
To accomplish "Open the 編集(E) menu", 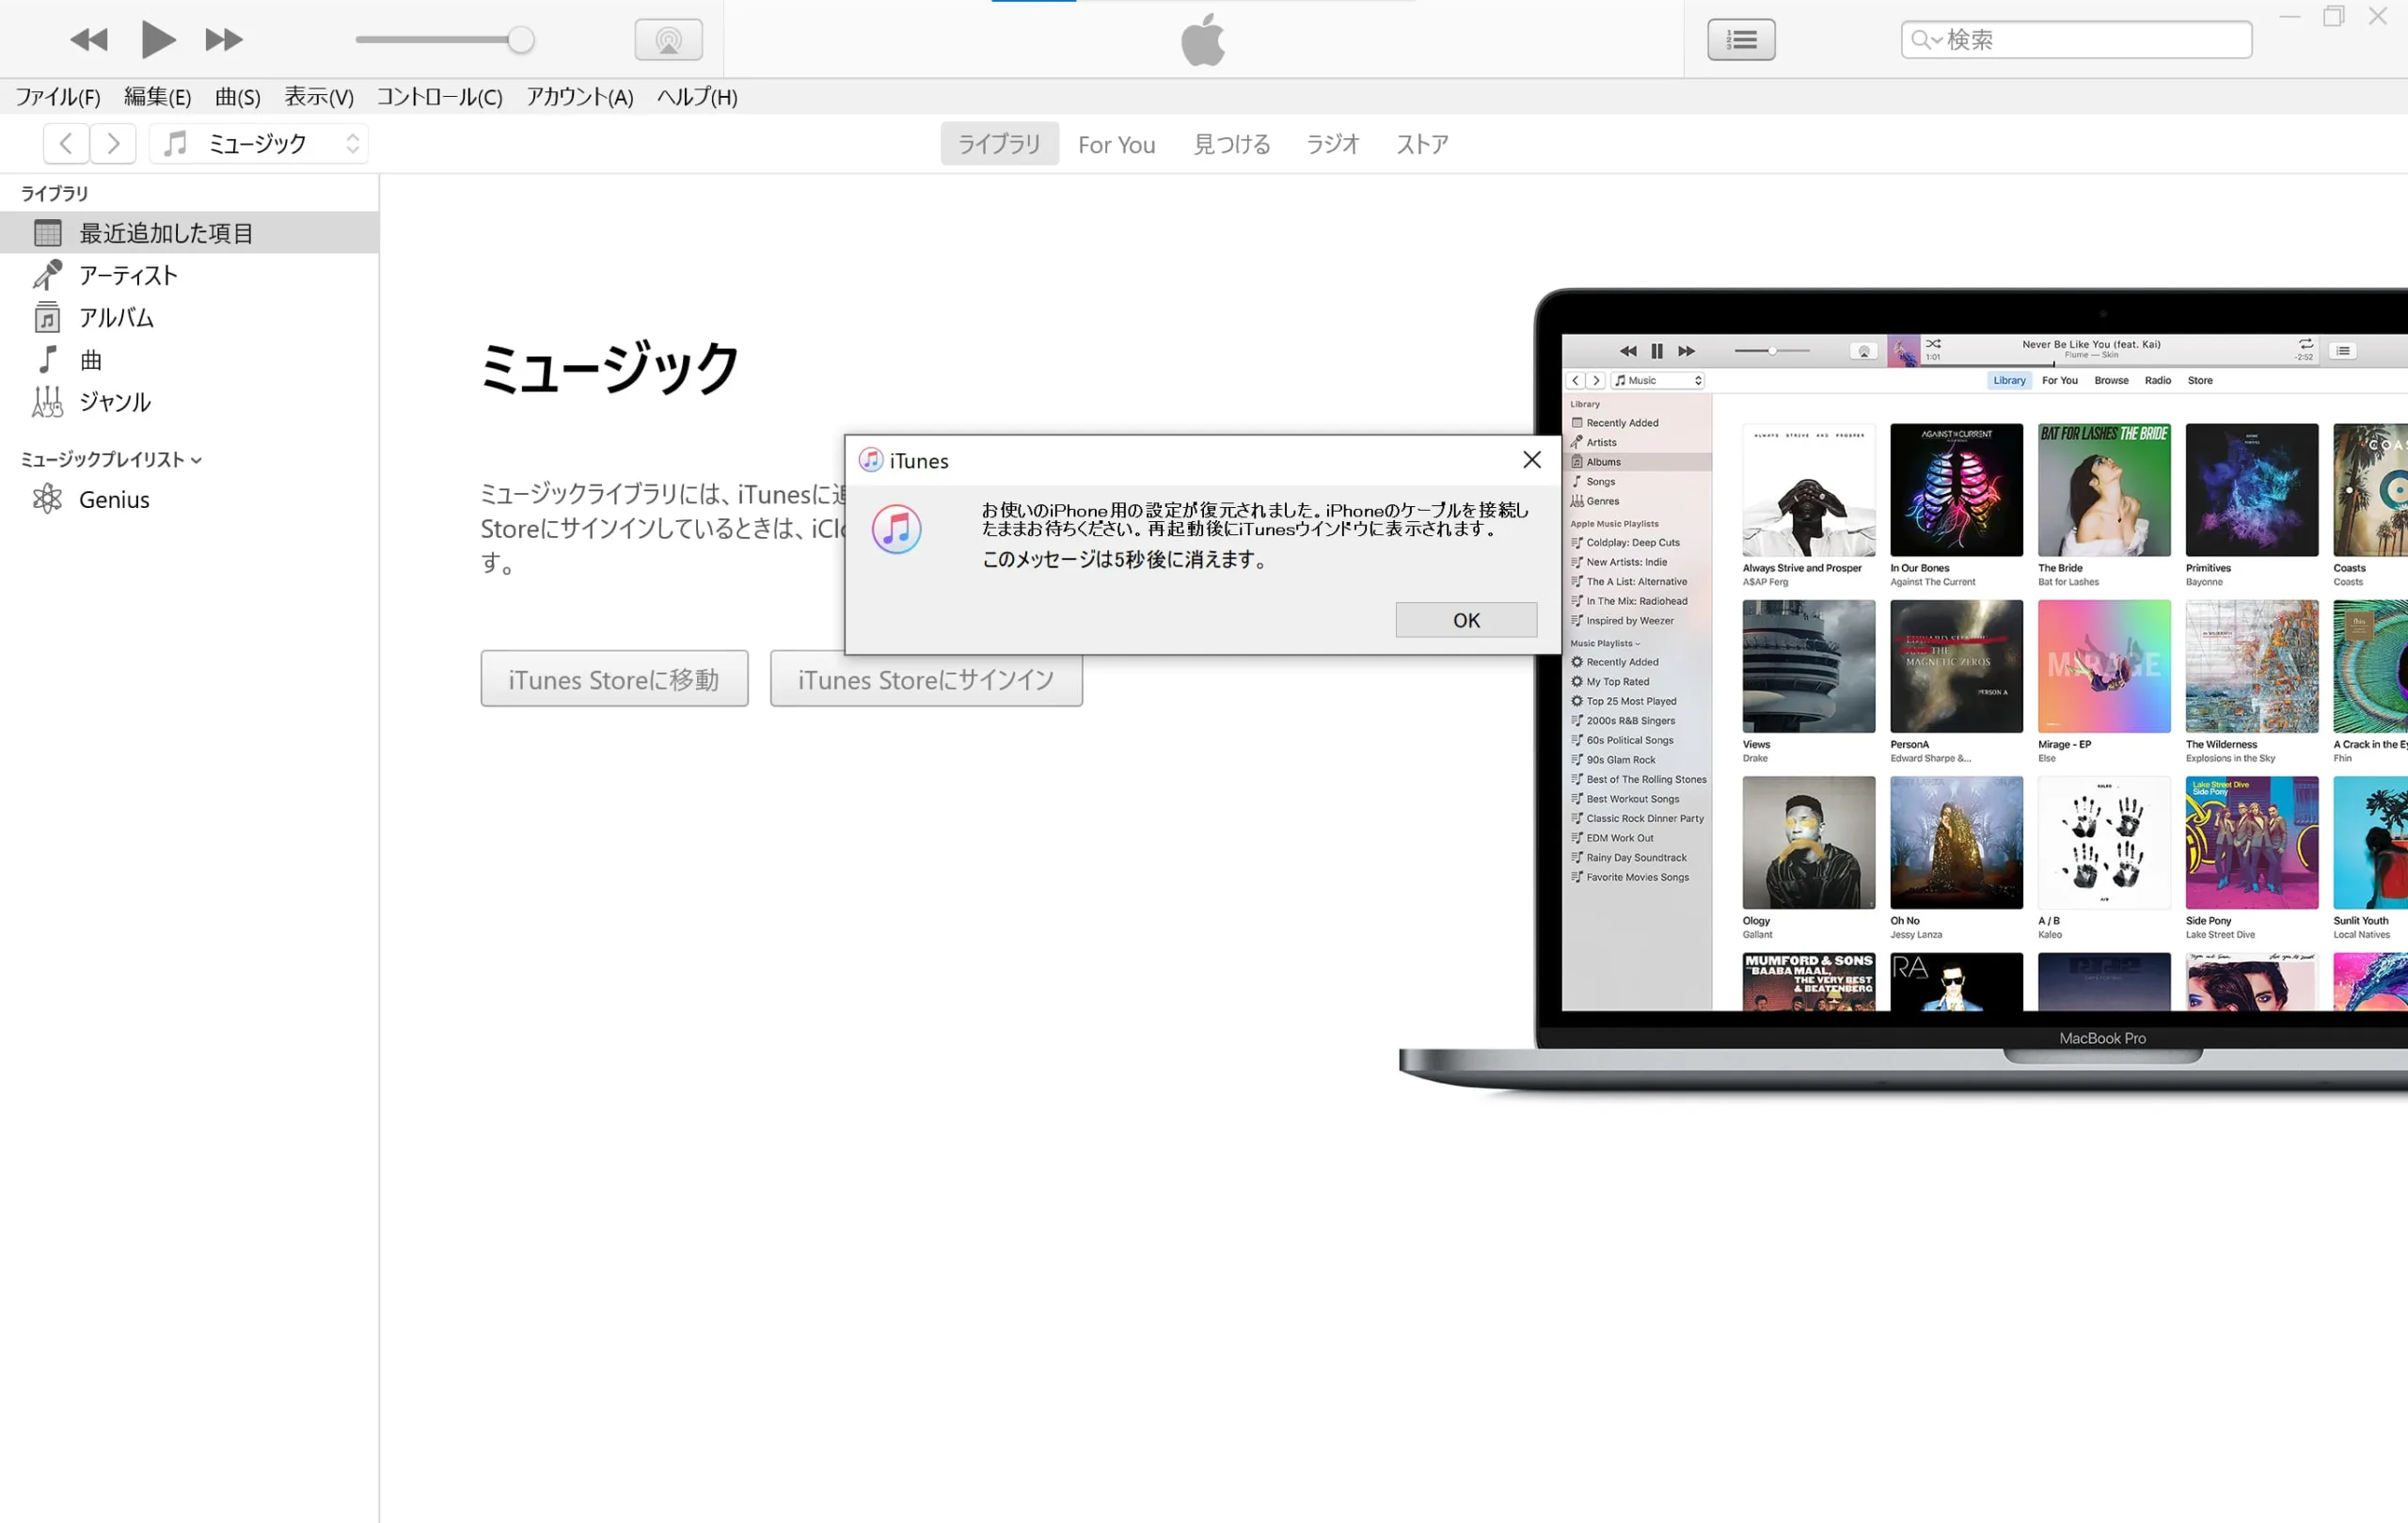I will (x=157, y=97).
